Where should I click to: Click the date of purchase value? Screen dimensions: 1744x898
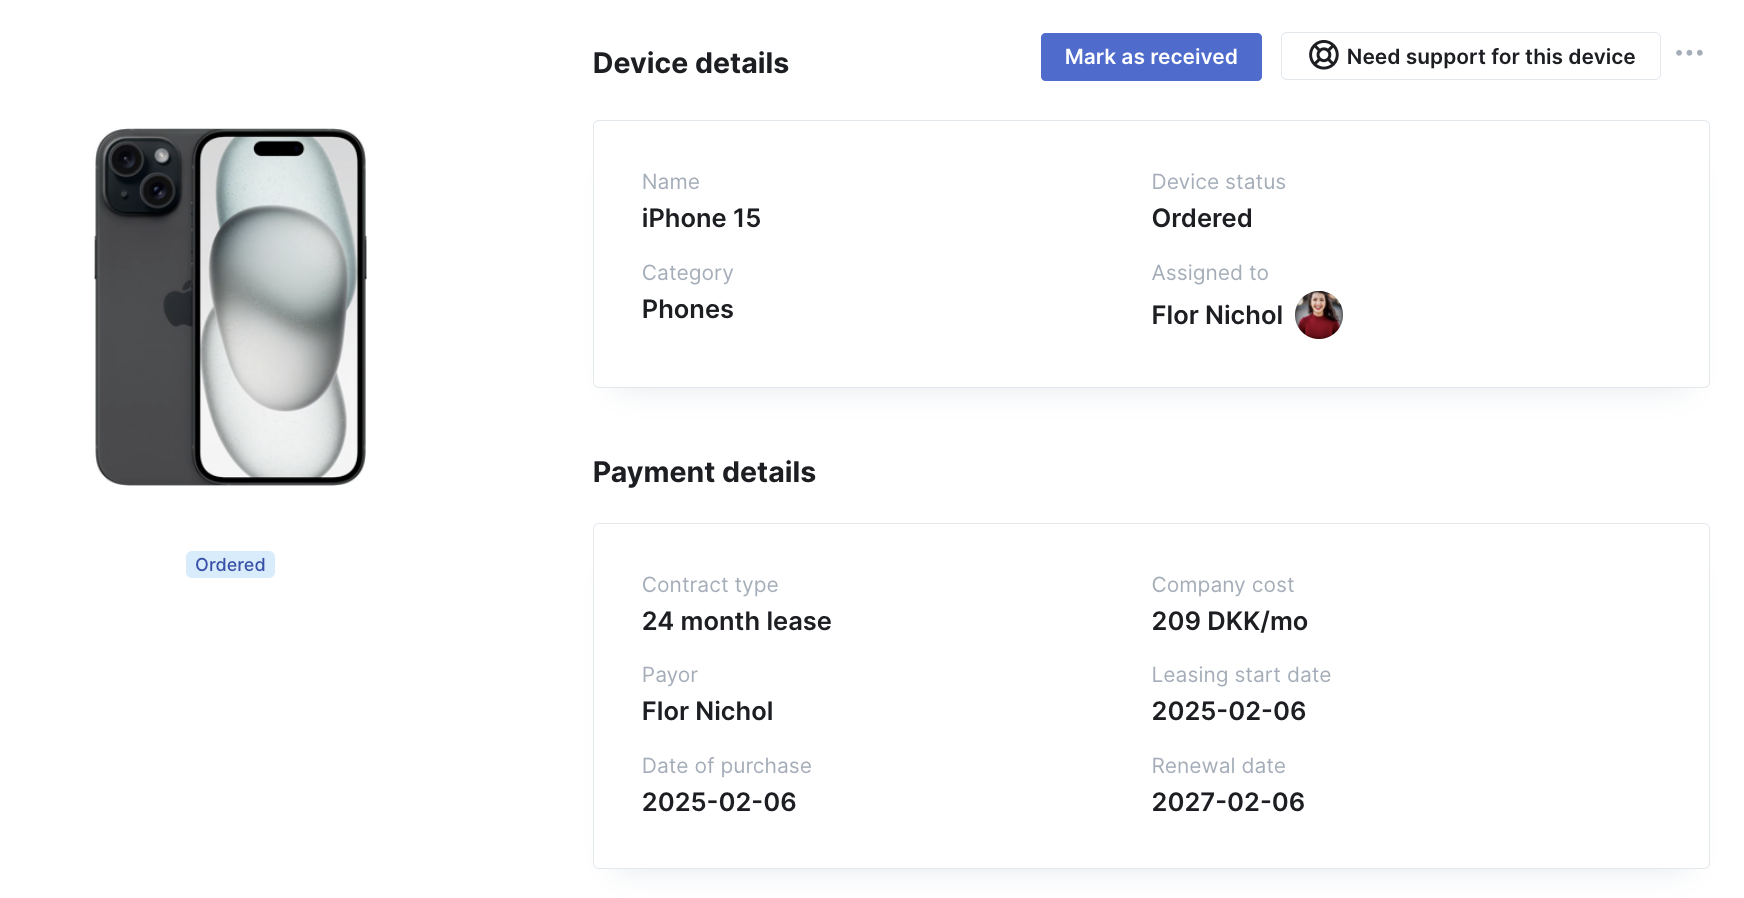click(x=719, y=802)
